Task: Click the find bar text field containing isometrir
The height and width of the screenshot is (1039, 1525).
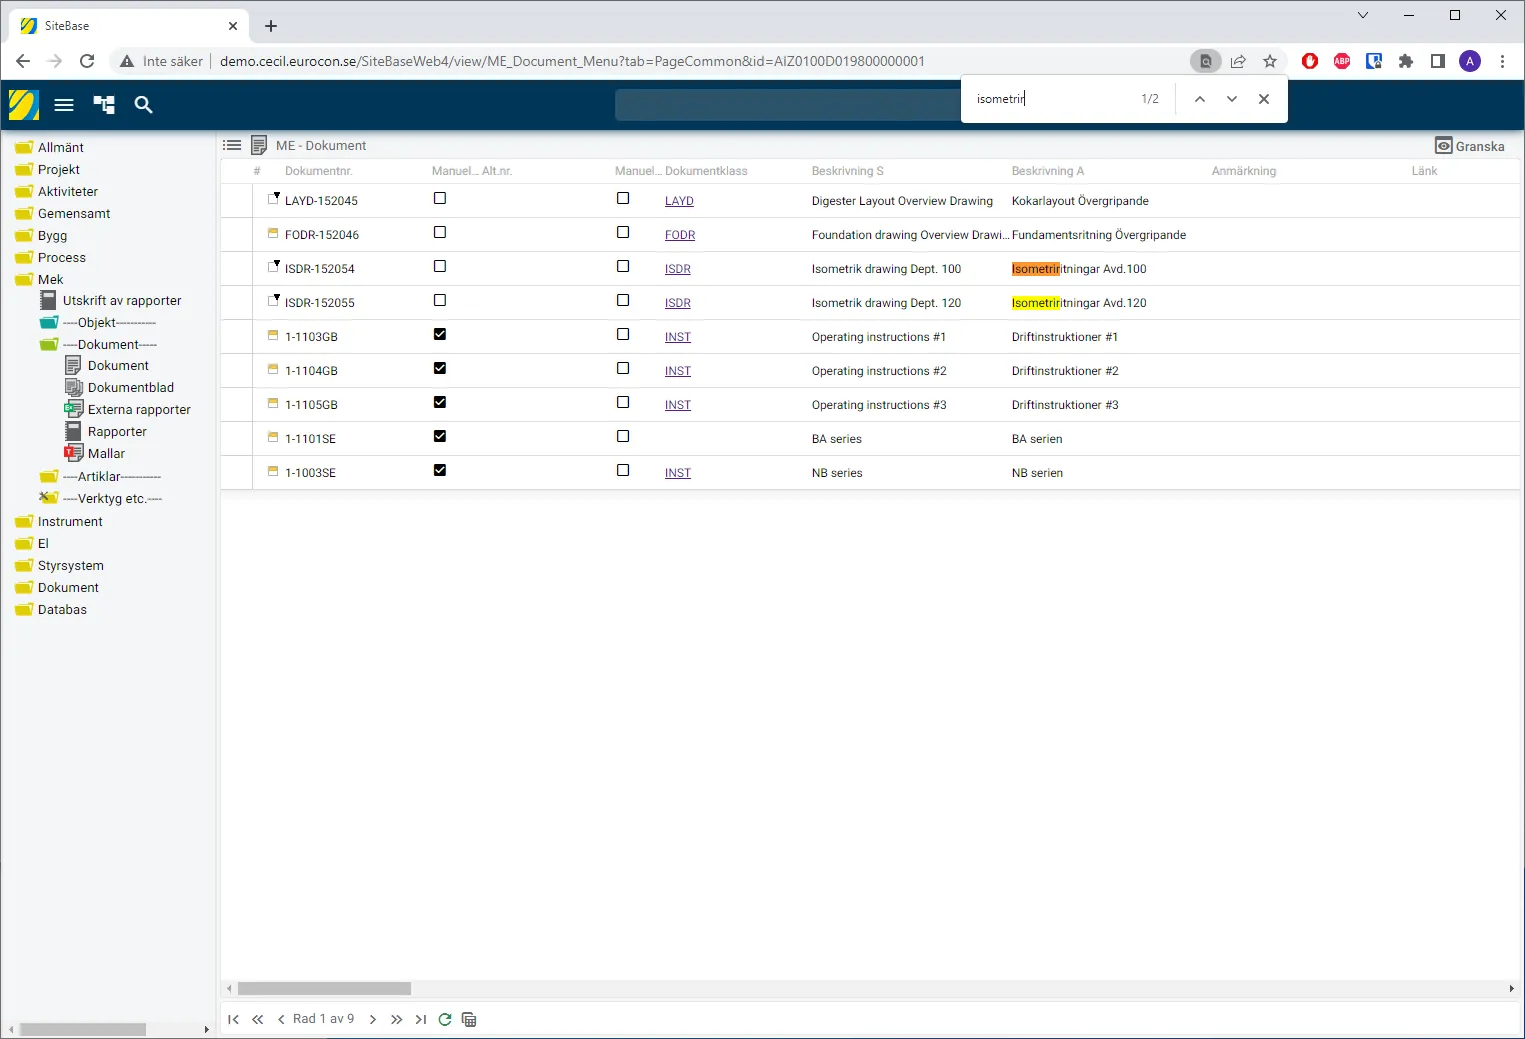Action: [1050, 99]
